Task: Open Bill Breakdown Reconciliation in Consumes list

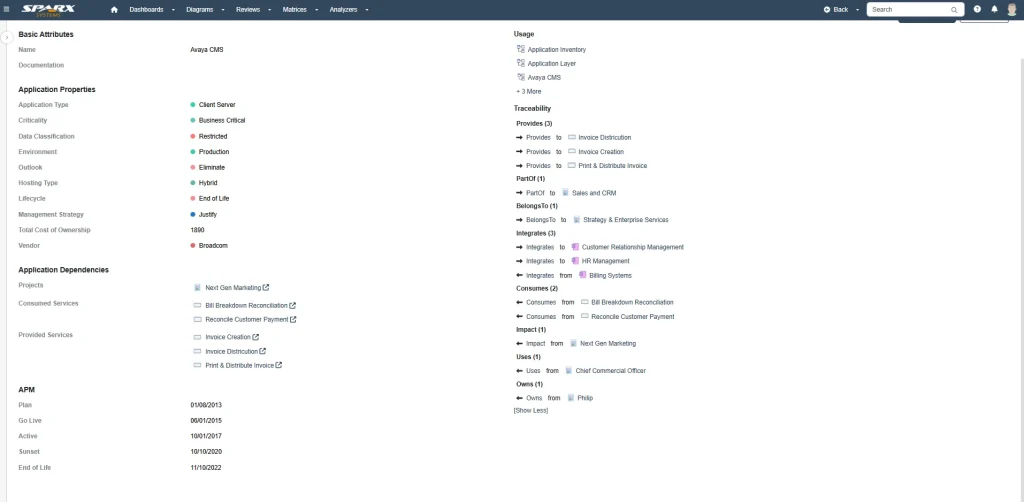Action: click(x=632, y=302)
